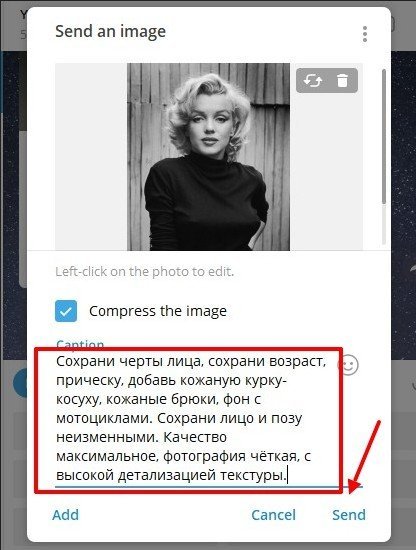Click the "Compress the image" label text
416x550 pixels.
tap(158, 311)
